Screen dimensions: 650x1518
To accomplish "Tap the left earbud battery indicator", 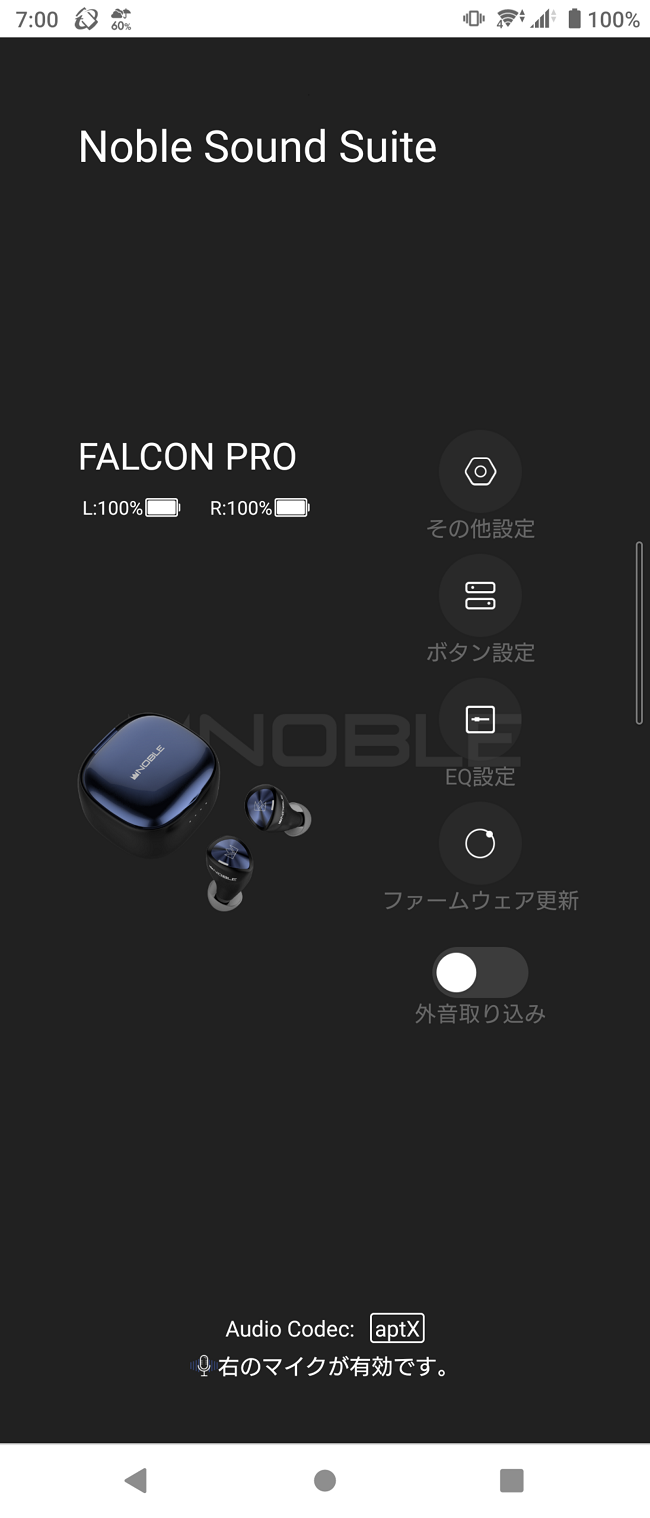I will click(x=131, y=508).
